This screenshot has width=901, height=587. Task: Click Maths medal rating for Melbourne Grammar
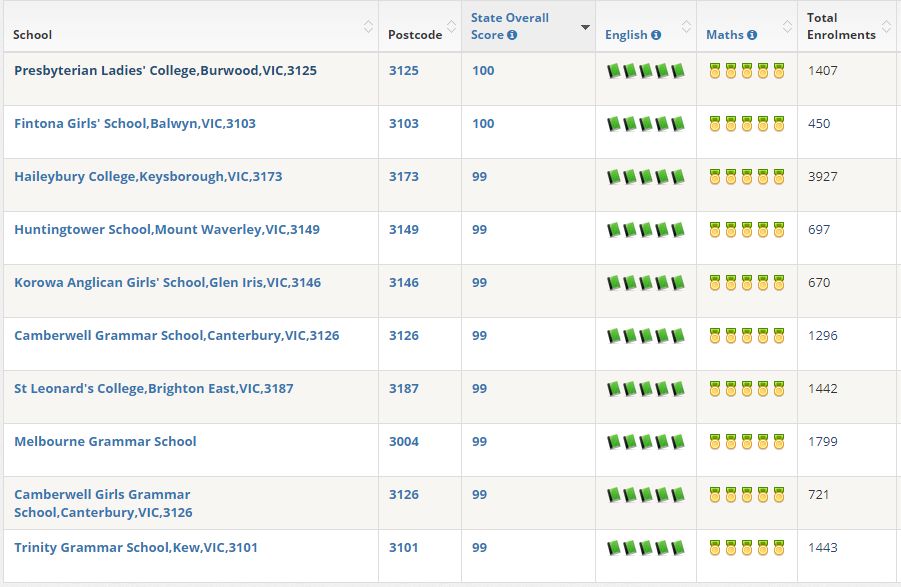point(746,442)
